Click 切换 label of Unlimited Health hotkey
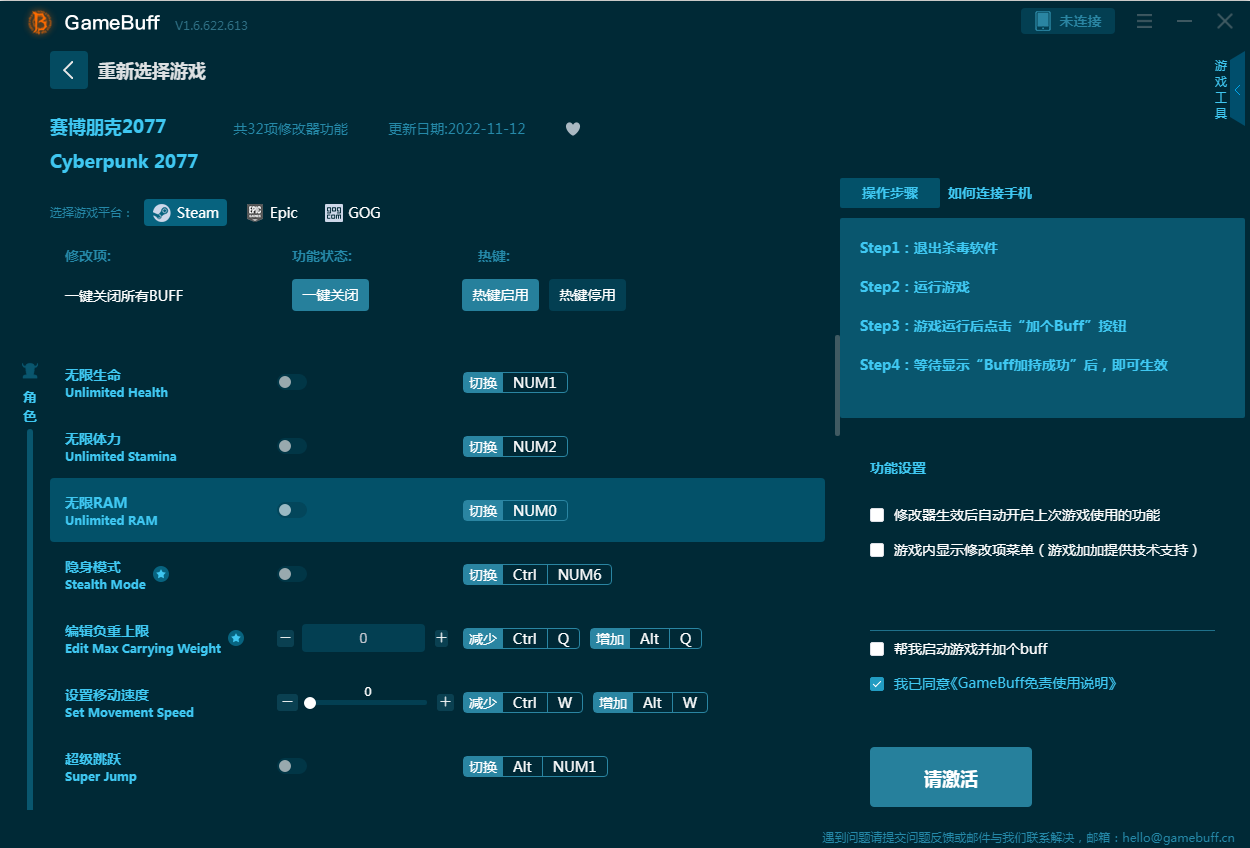Screen dimensions: 1250x848 point(483,383)
